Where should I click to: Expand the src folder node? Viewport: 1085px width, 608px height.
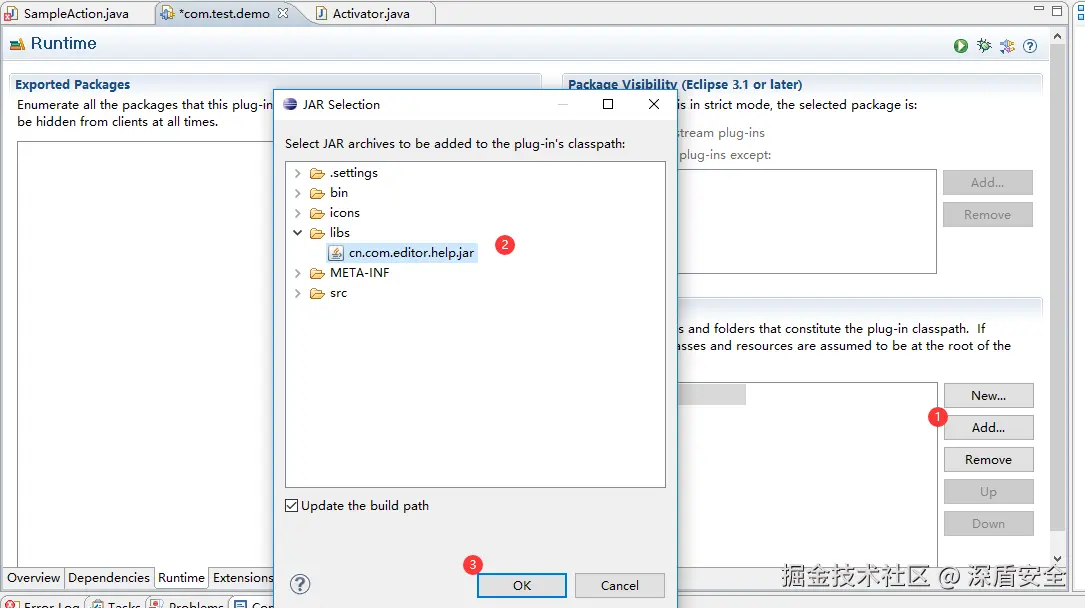click(x=298, y=293)
